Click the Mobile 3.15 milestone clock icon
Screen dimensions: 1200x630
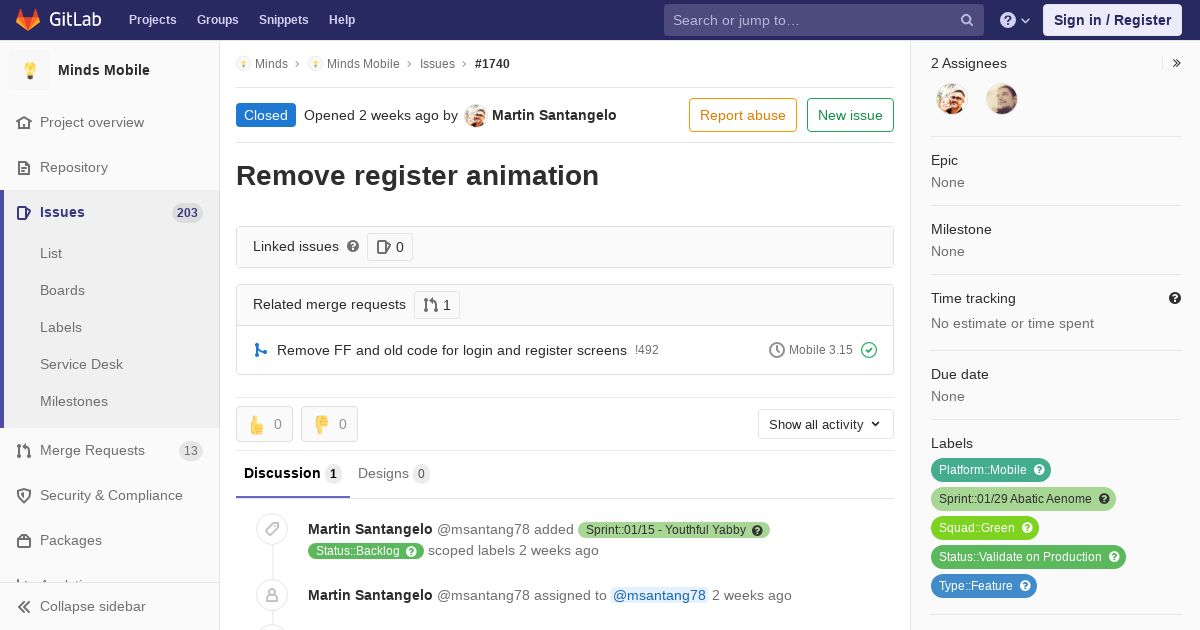click(x=777, y=350)
